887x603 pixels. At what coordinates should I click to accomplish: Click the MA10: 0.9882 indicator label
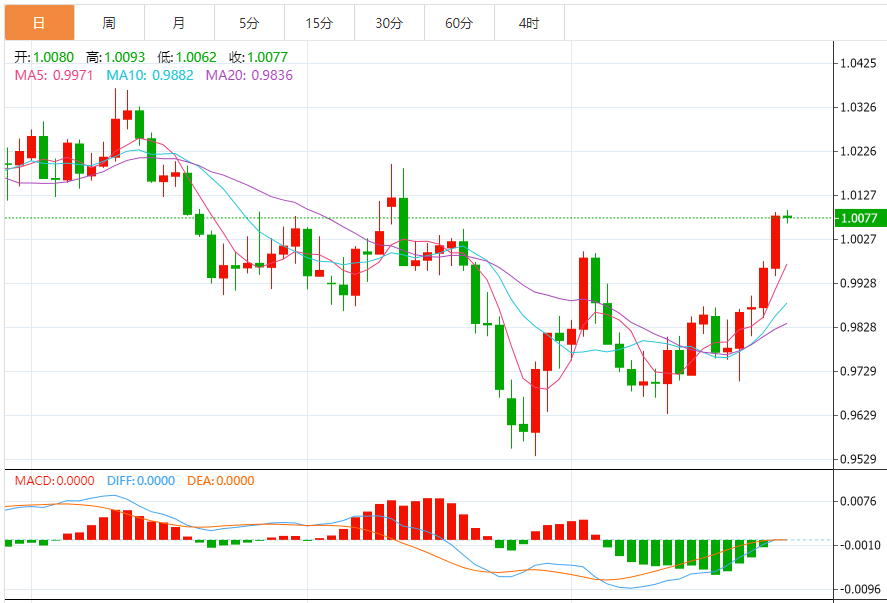coord(150,75)
